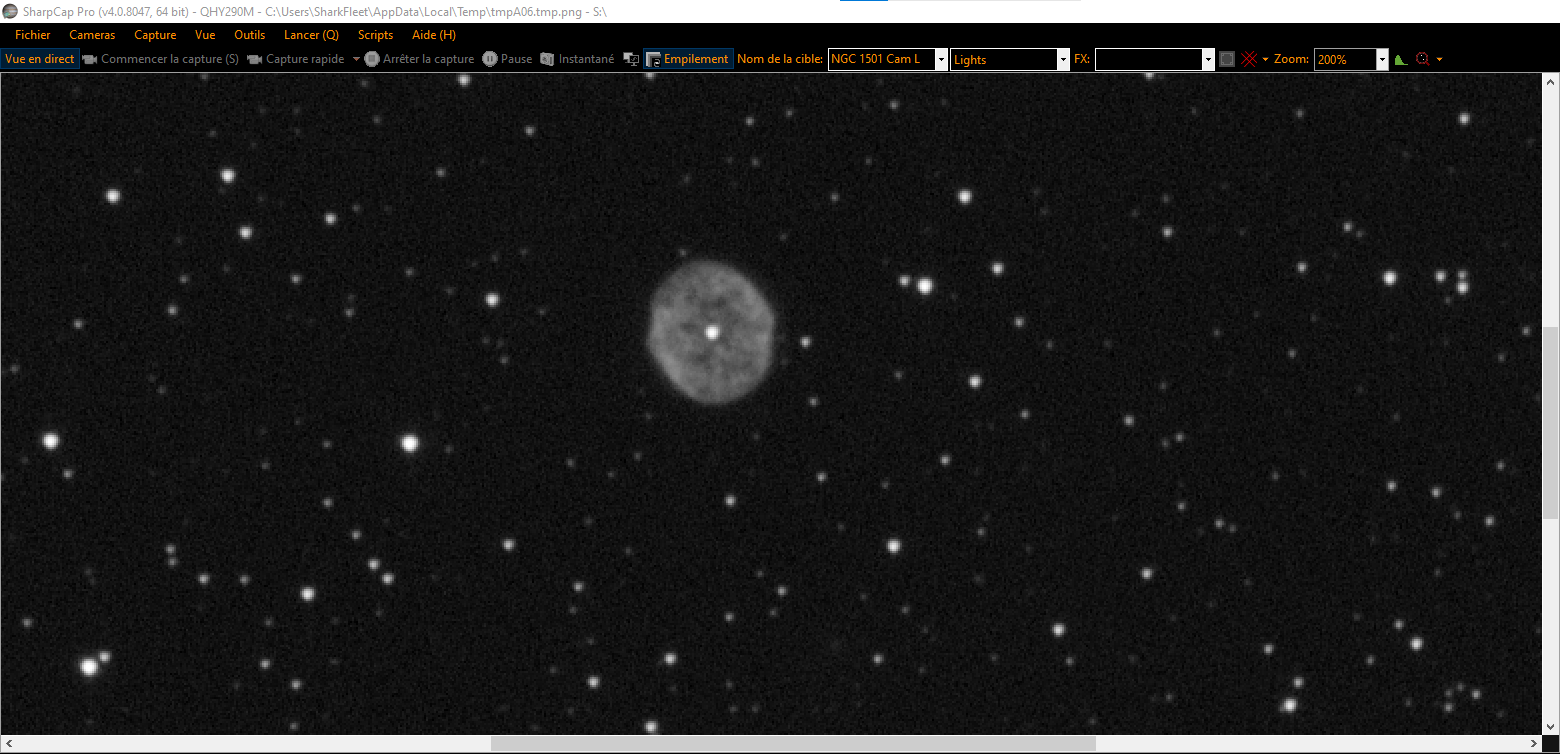Expand the Capture rapide options arrow
Image resolution: width=1560 pixels, height=754 pixels.
pos(356,59)
